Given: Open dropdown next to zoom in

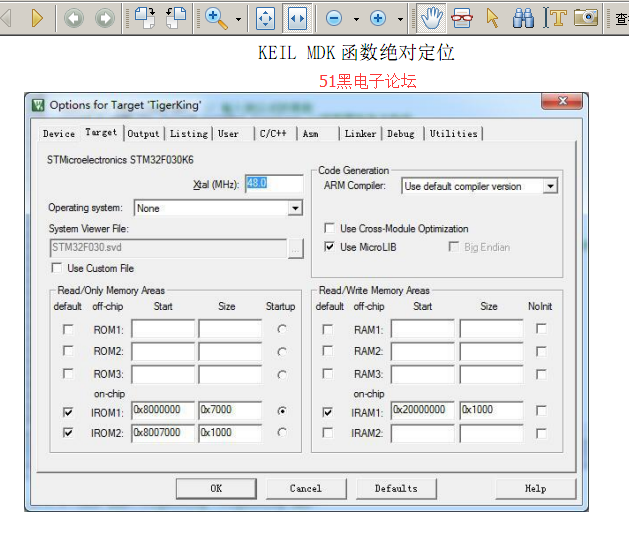Looking at the screenshot, I should (x=400, y=19).
